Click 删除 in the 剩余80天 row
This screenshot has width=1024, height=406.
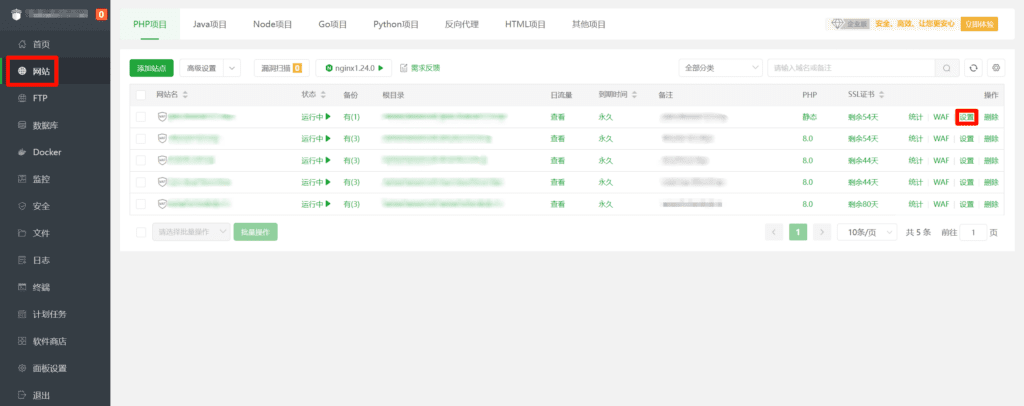pos(991,204)
